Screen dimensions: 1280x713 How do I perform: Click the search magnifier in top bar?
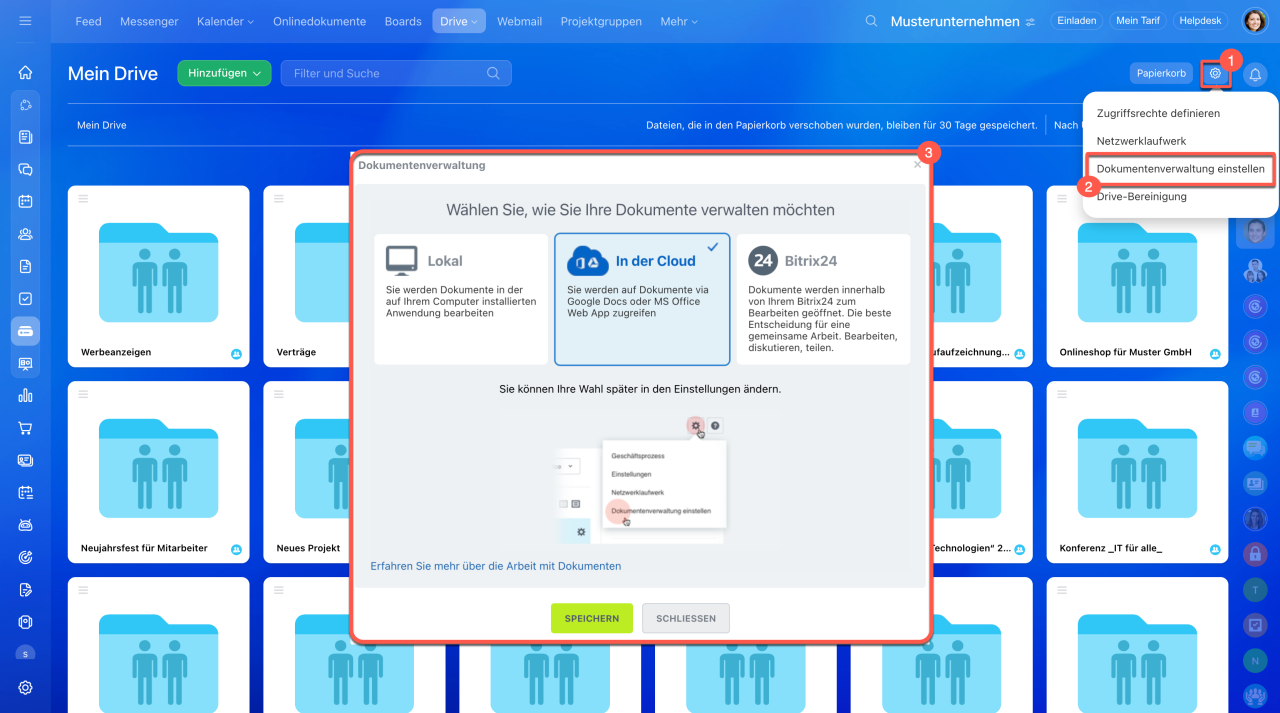point(872,21)
